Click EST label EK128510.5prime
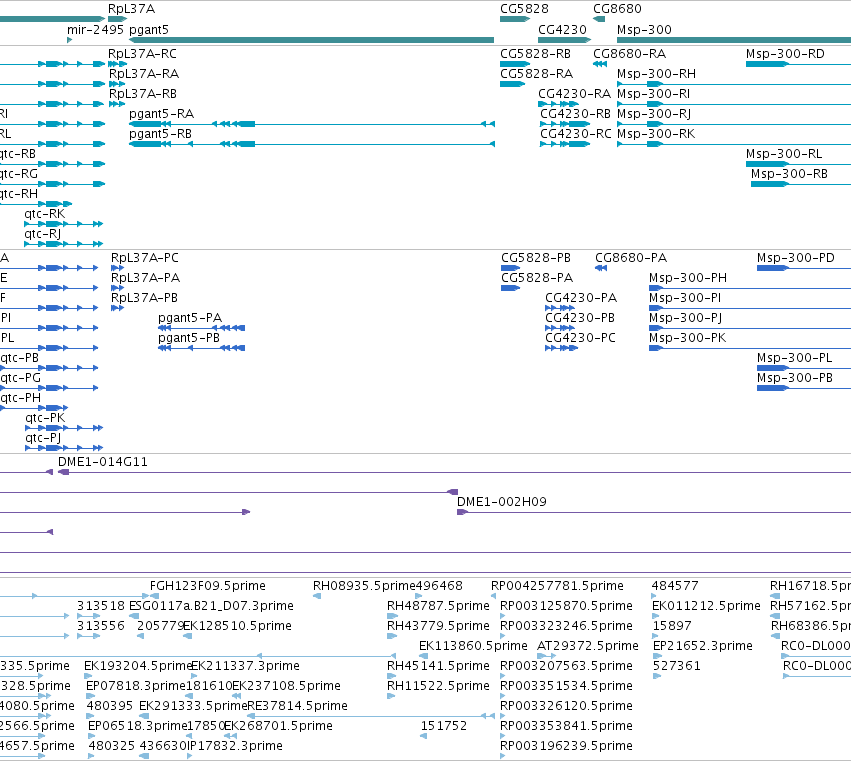 [x=239, y=626]
